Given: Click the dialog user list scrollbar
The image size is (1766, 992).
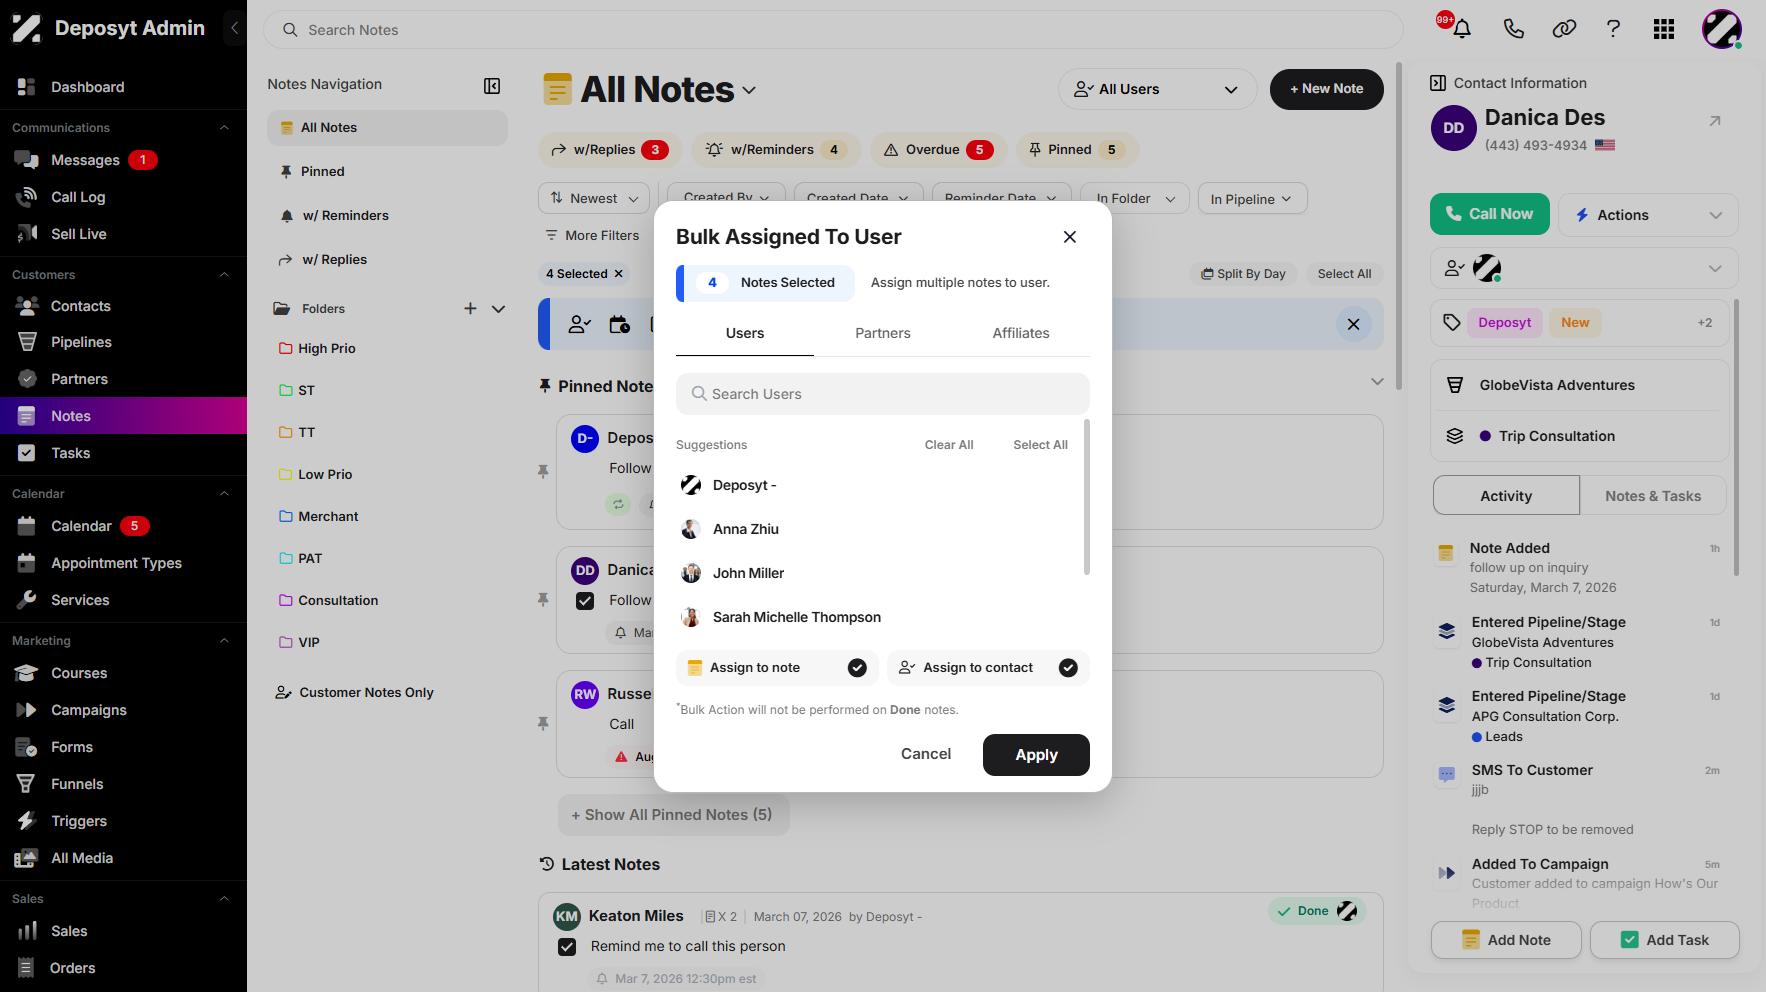Looking at the screenshot, I should coord(1086,497).
